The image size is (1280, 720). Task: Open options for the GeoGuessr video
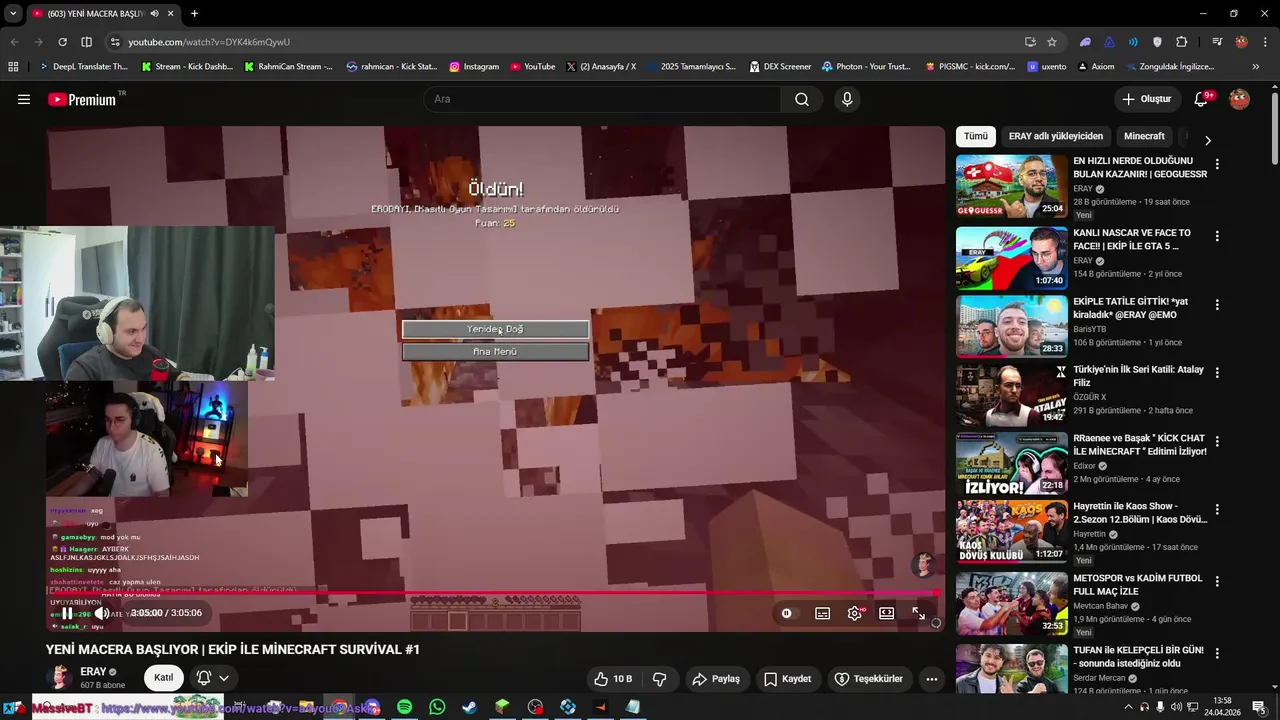(x=1217, y=165)
